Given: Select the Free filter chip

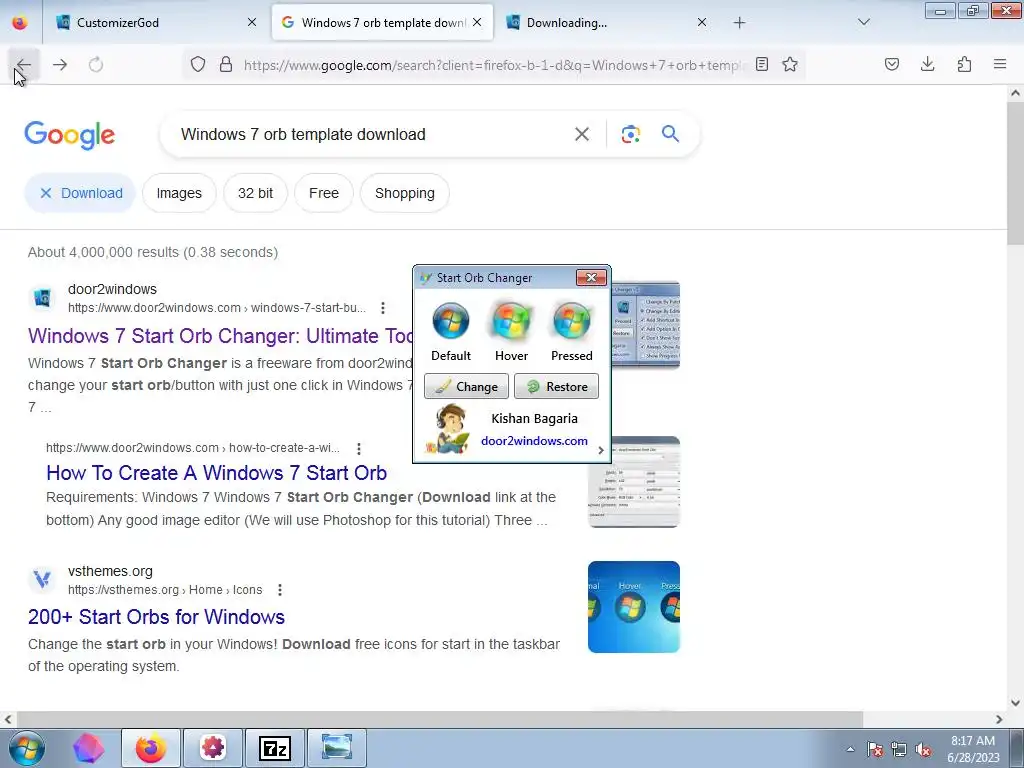Looking at the screenshot, I should tap(324, 193).
